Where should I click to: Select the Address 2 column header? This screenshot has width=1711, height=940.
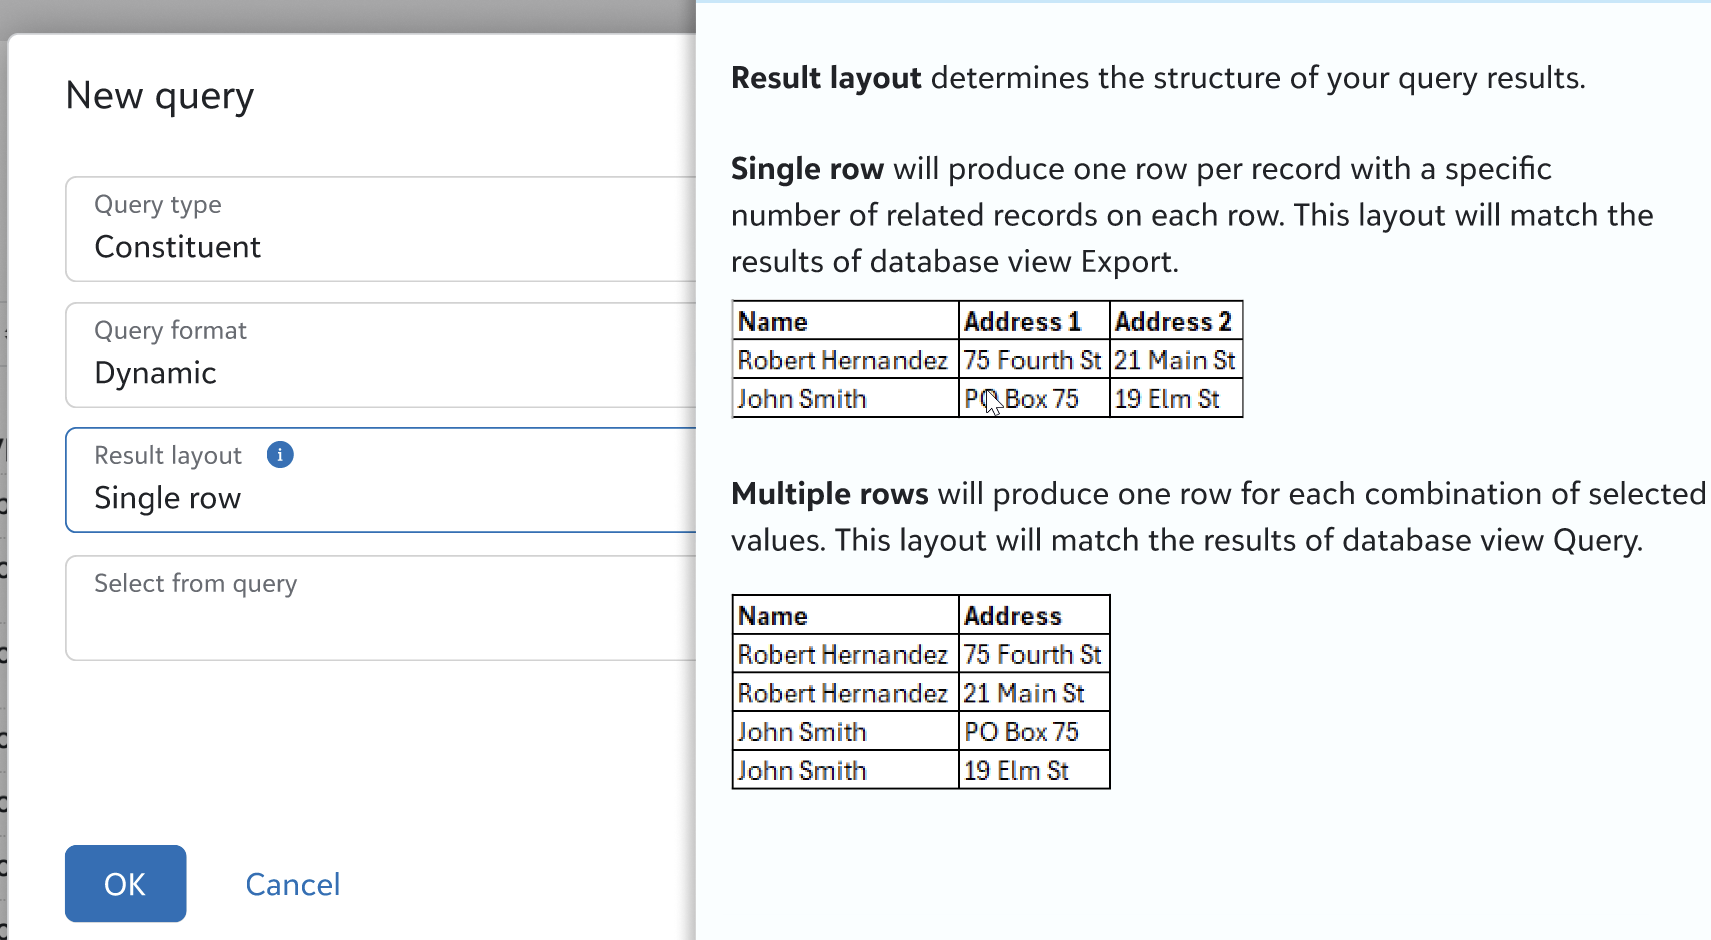pos(1173,322)
